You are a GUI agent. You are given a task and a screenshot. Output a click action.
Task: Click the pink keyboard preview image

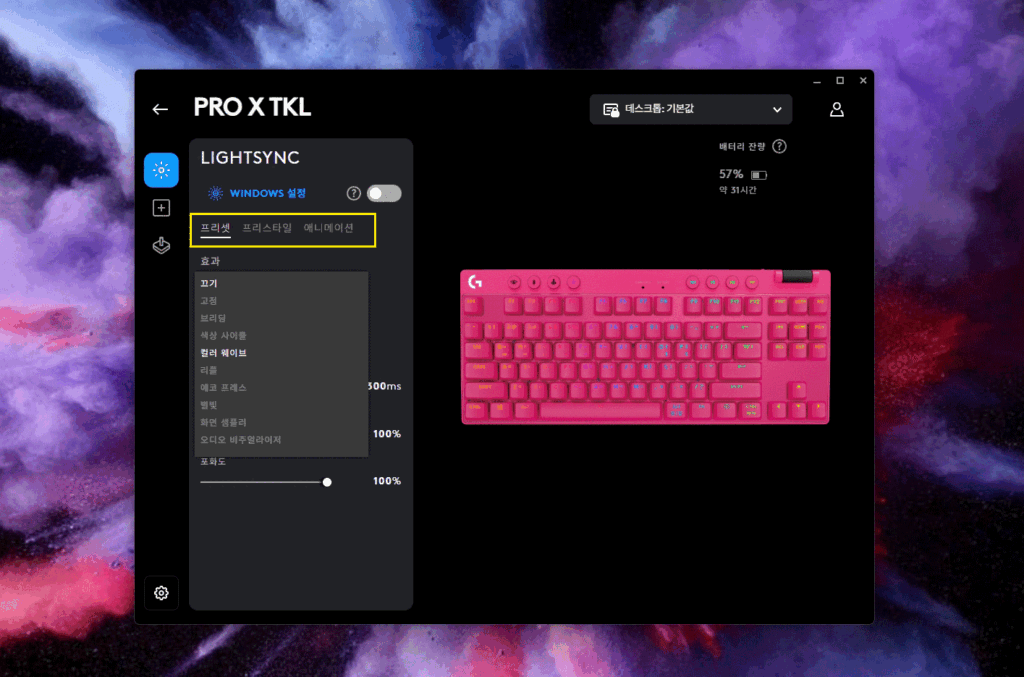pyautogui.click(x=645, y=347)
